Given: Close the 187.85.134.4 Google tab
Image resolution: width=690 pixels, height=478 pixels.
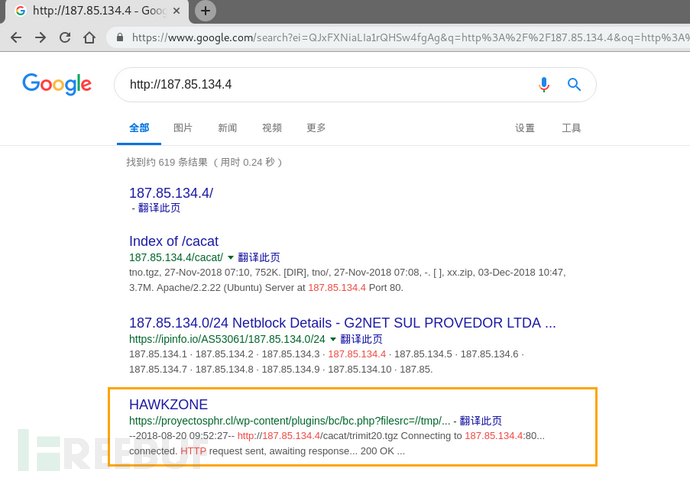Looking at the screenshot, I should pos(176,11).
